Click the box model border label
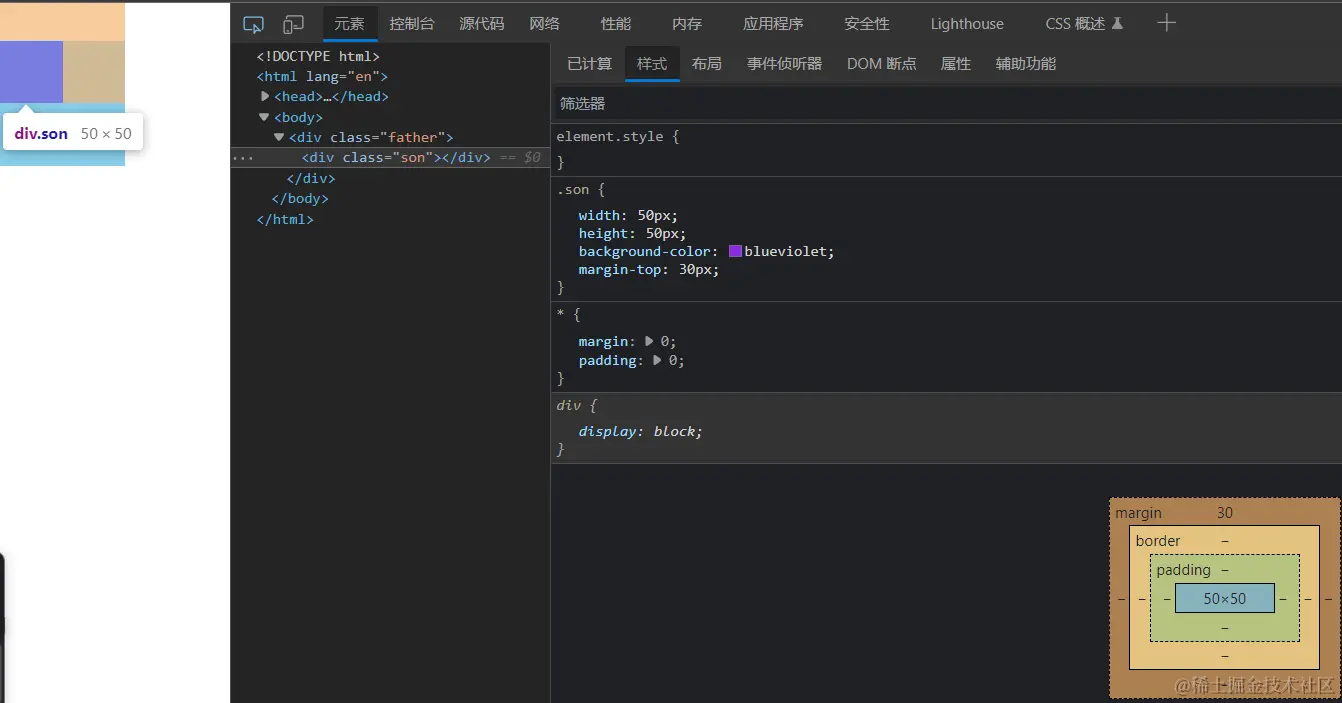 coord(1158,541)
